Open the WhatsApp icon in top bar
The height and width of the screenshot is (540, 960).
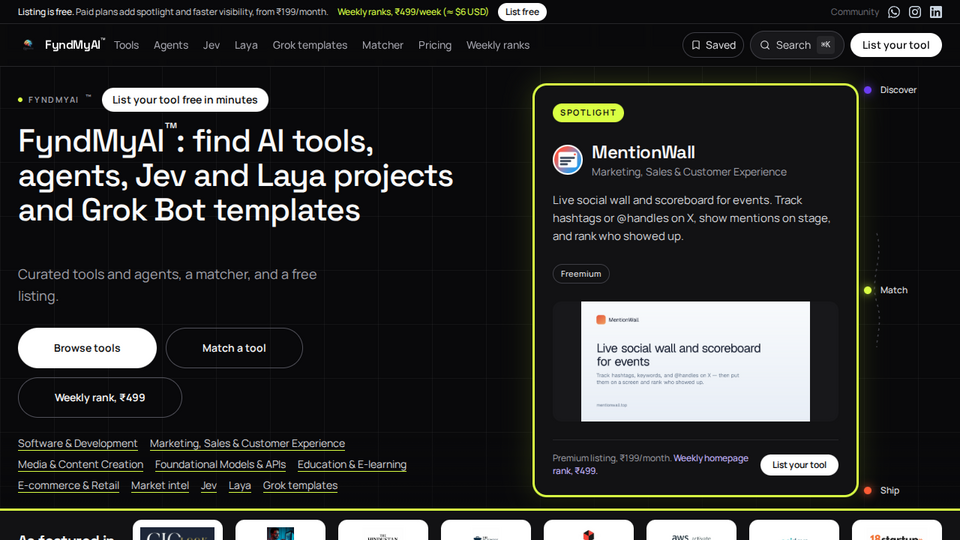[x=894, y=12]
